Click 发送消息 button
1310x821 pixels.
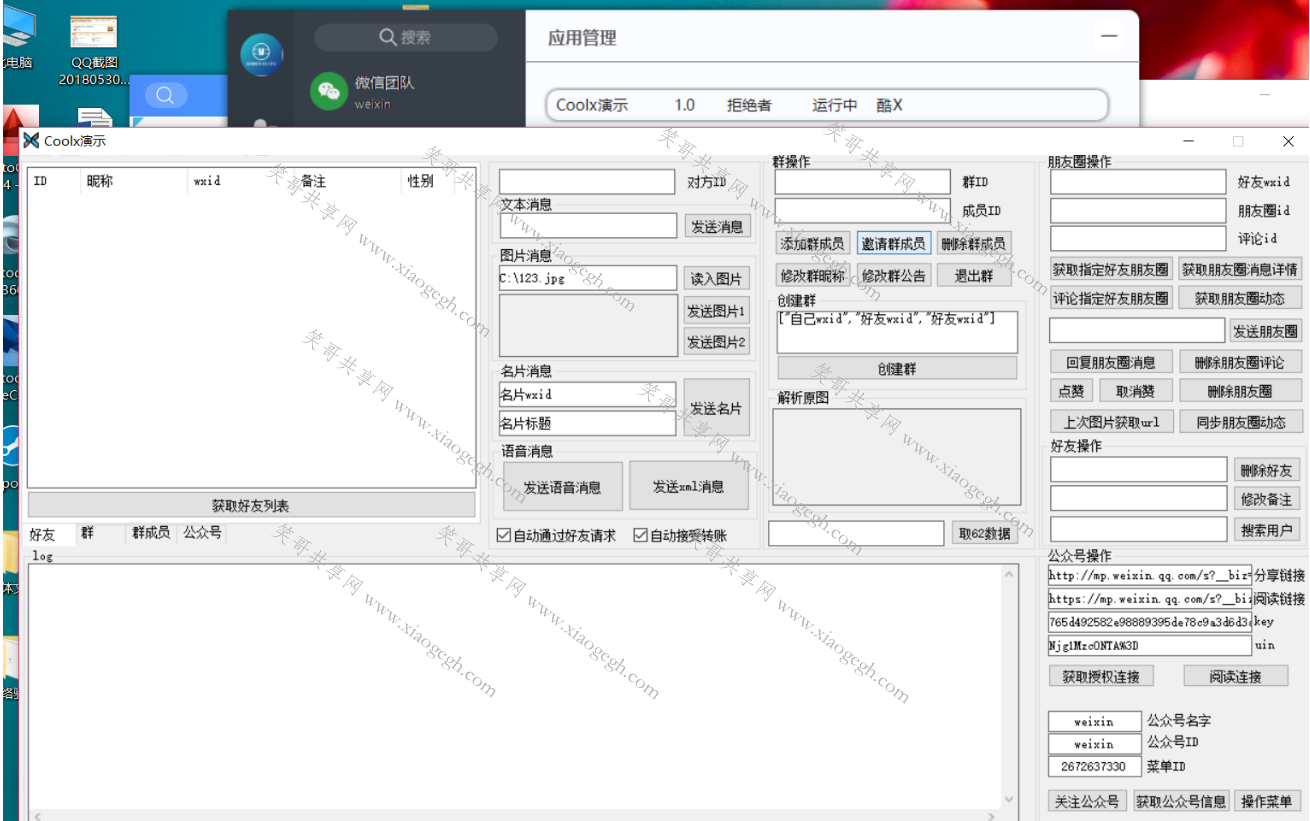pyautogui.click(x=718, y=227)
